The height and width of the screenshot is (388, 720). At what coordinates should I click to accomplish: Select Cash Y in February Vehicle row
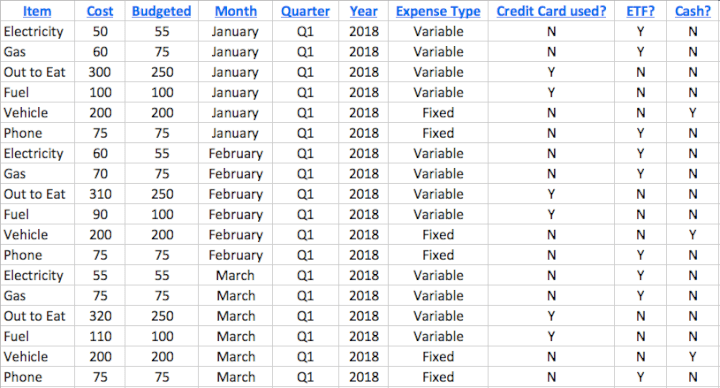[x=692, y=235]
